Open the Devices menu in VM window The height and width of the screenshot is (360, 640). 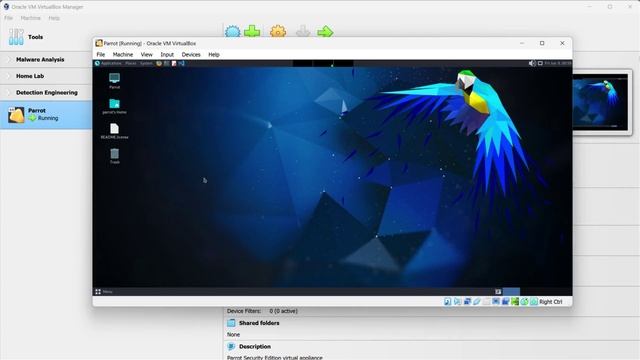pyautogui.click(x=191, y=54)
